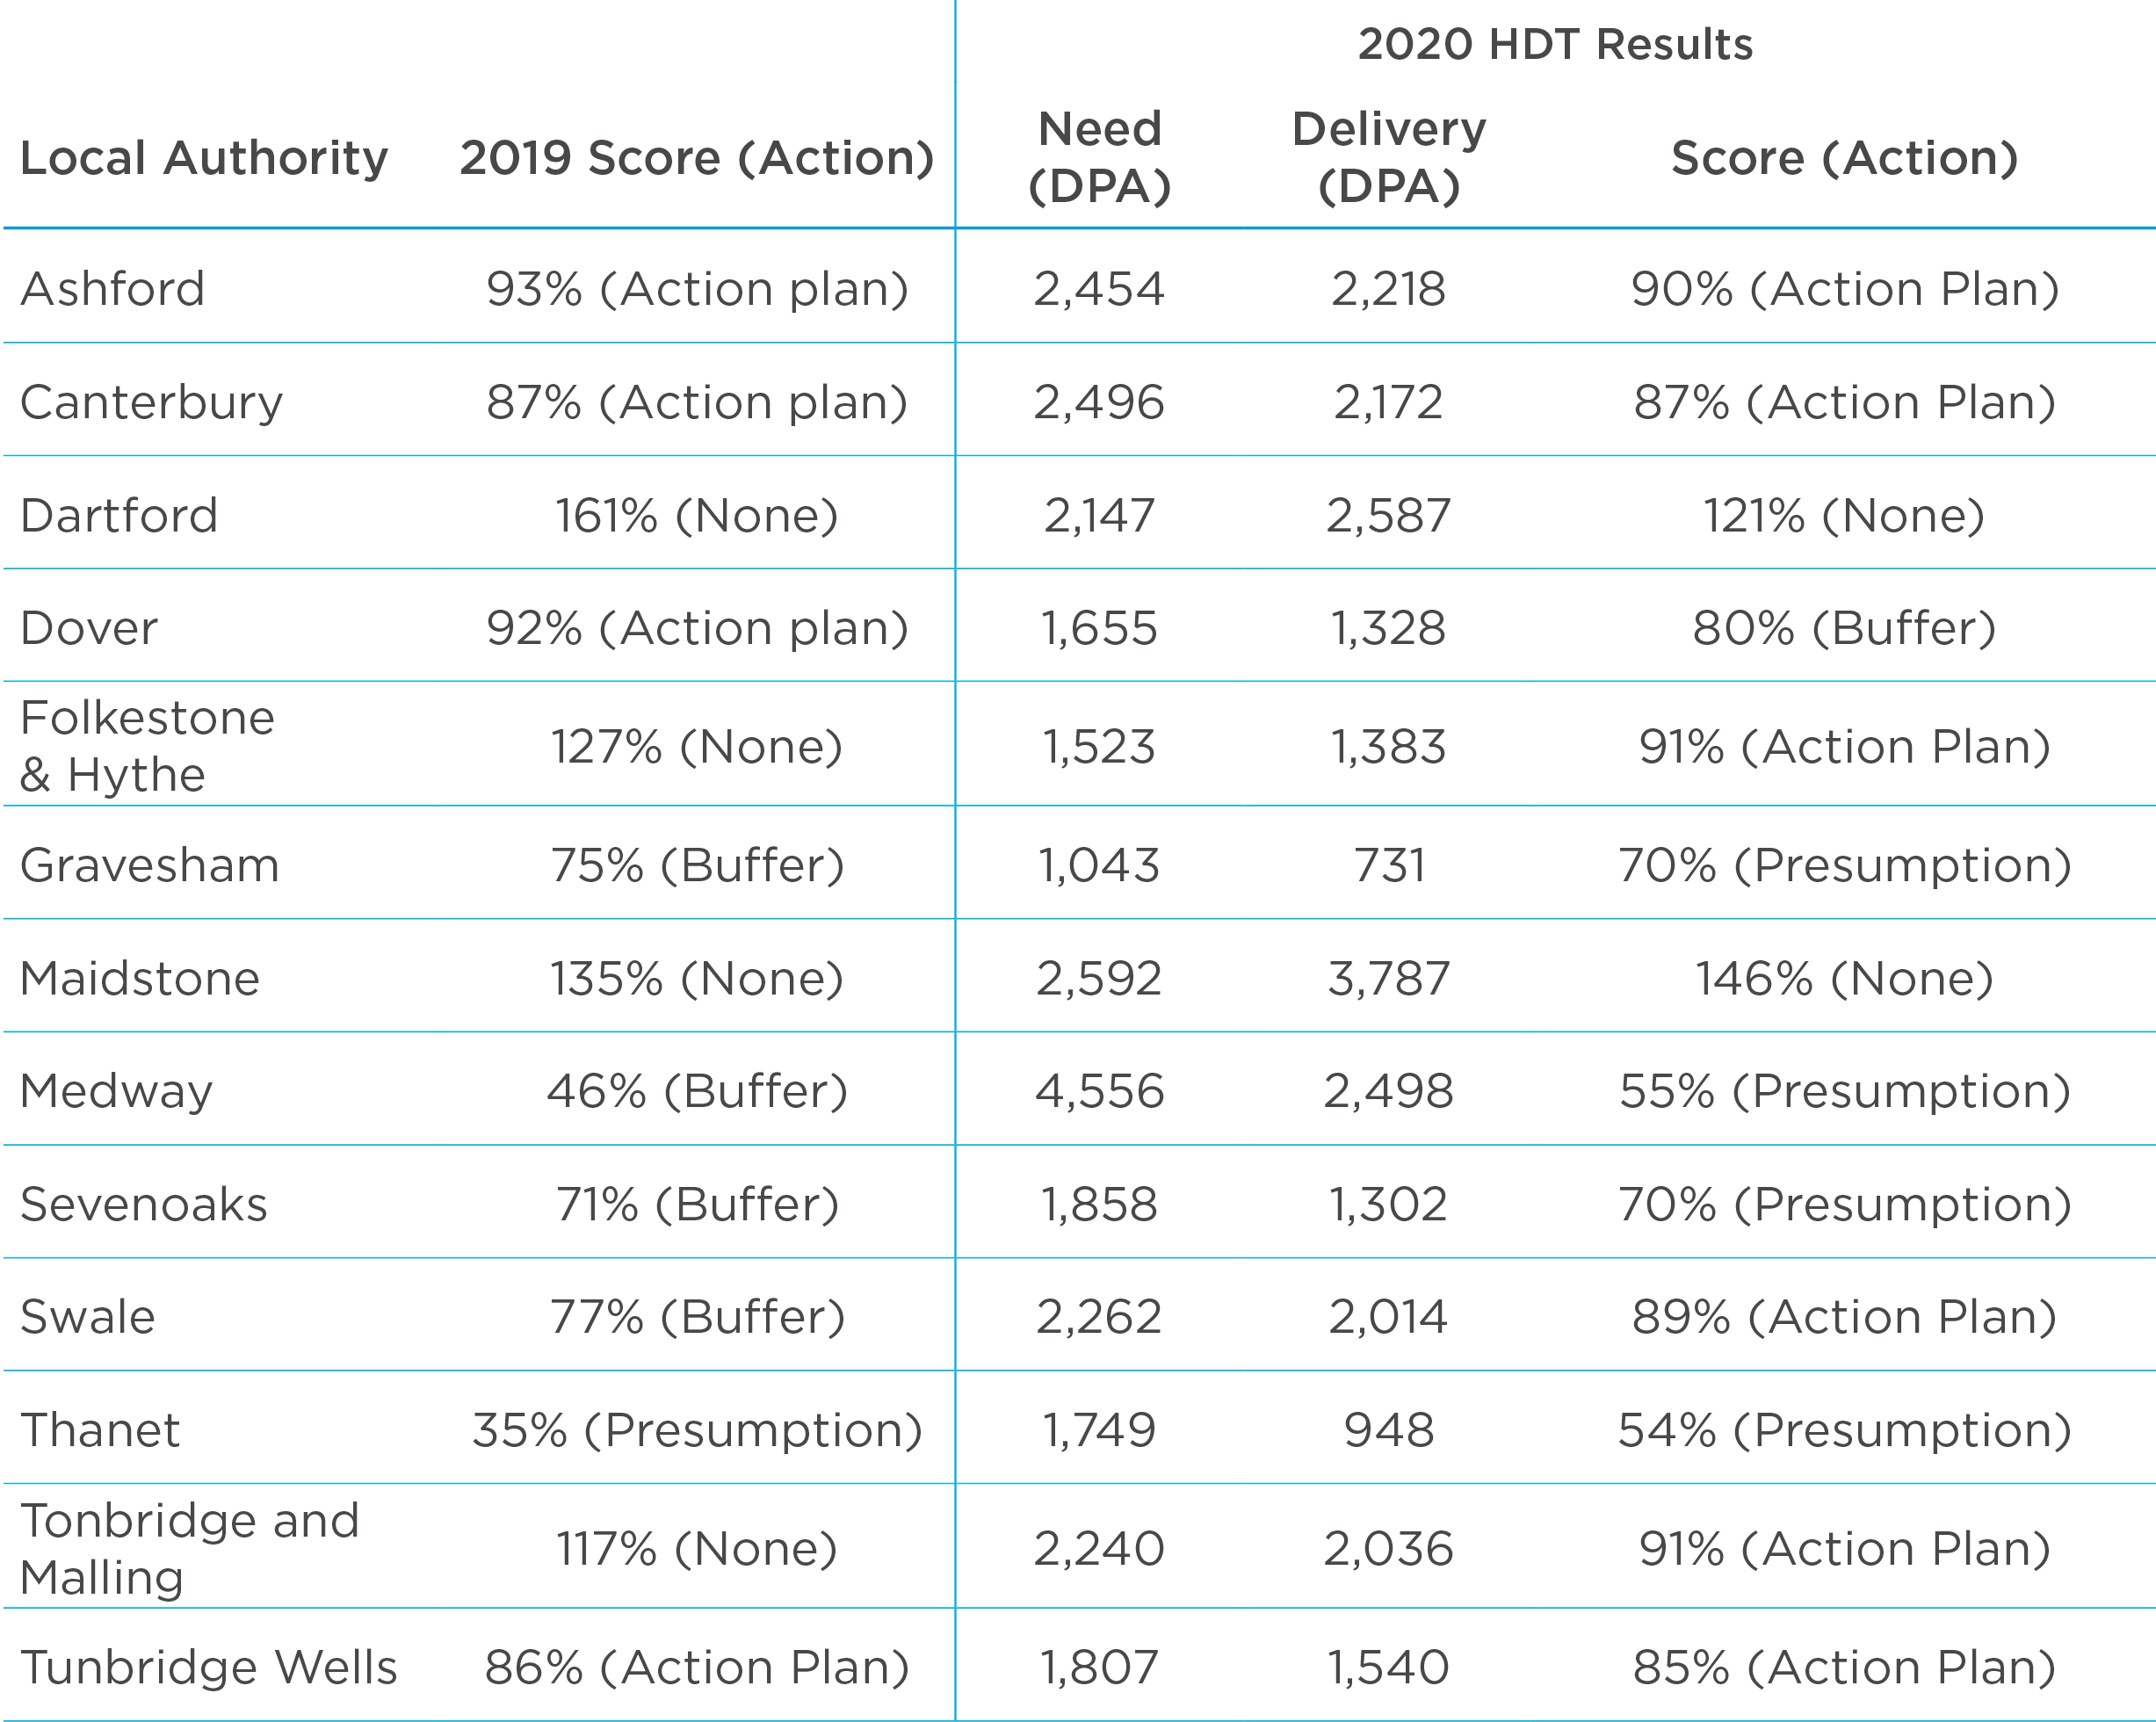Click Medway's need value 4,556
2156x1722 pixels.
[1099, 1091]
